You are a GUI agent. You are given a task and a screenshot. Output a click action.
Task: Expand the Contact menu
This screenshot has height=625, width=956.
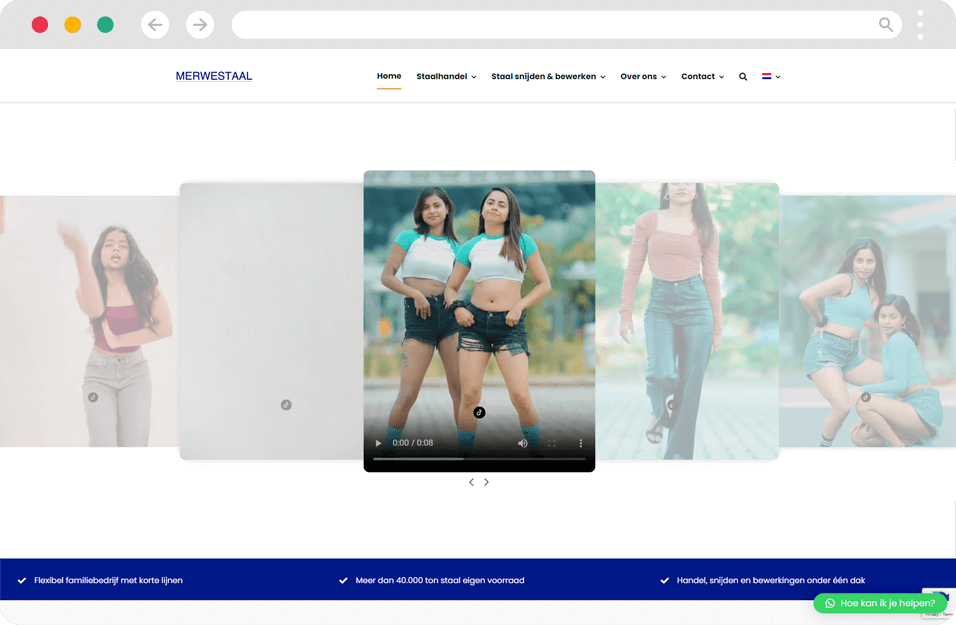pos(702,77)
